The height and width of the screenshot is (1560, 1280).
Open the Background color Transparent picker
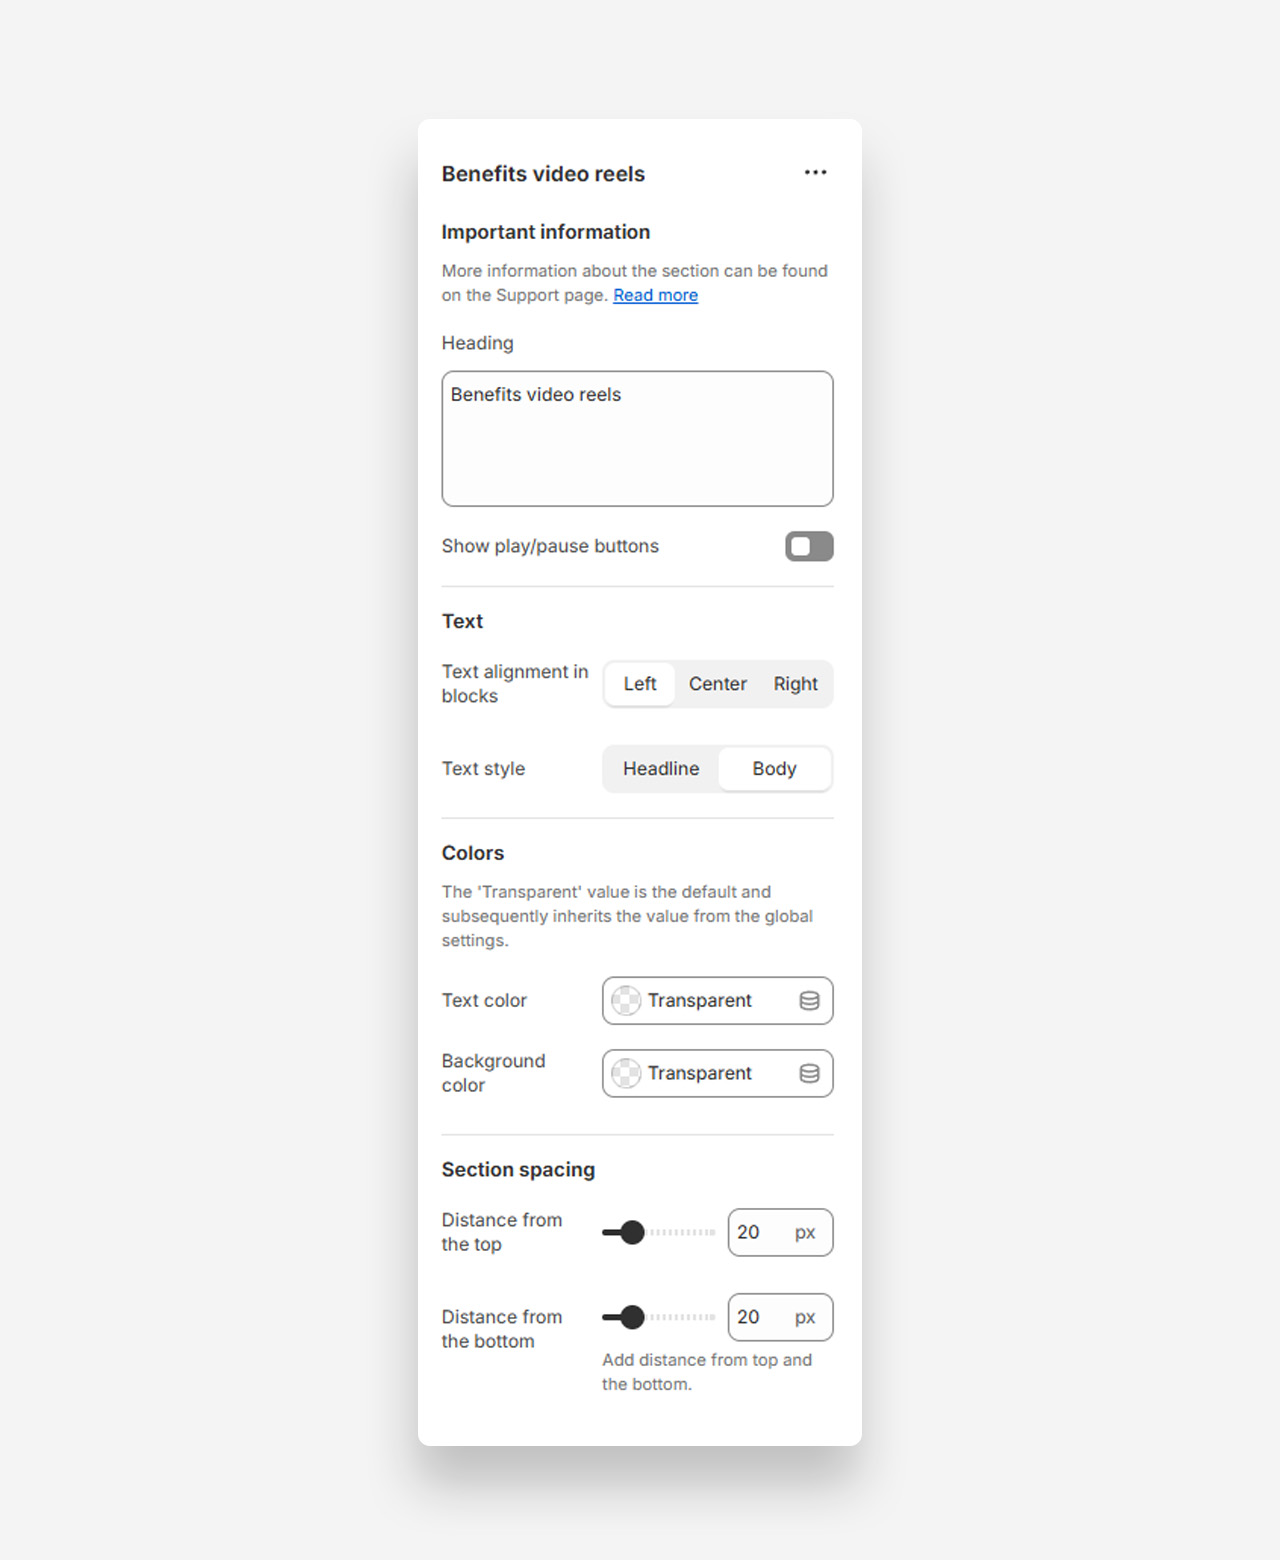(x=700, y=1073)
